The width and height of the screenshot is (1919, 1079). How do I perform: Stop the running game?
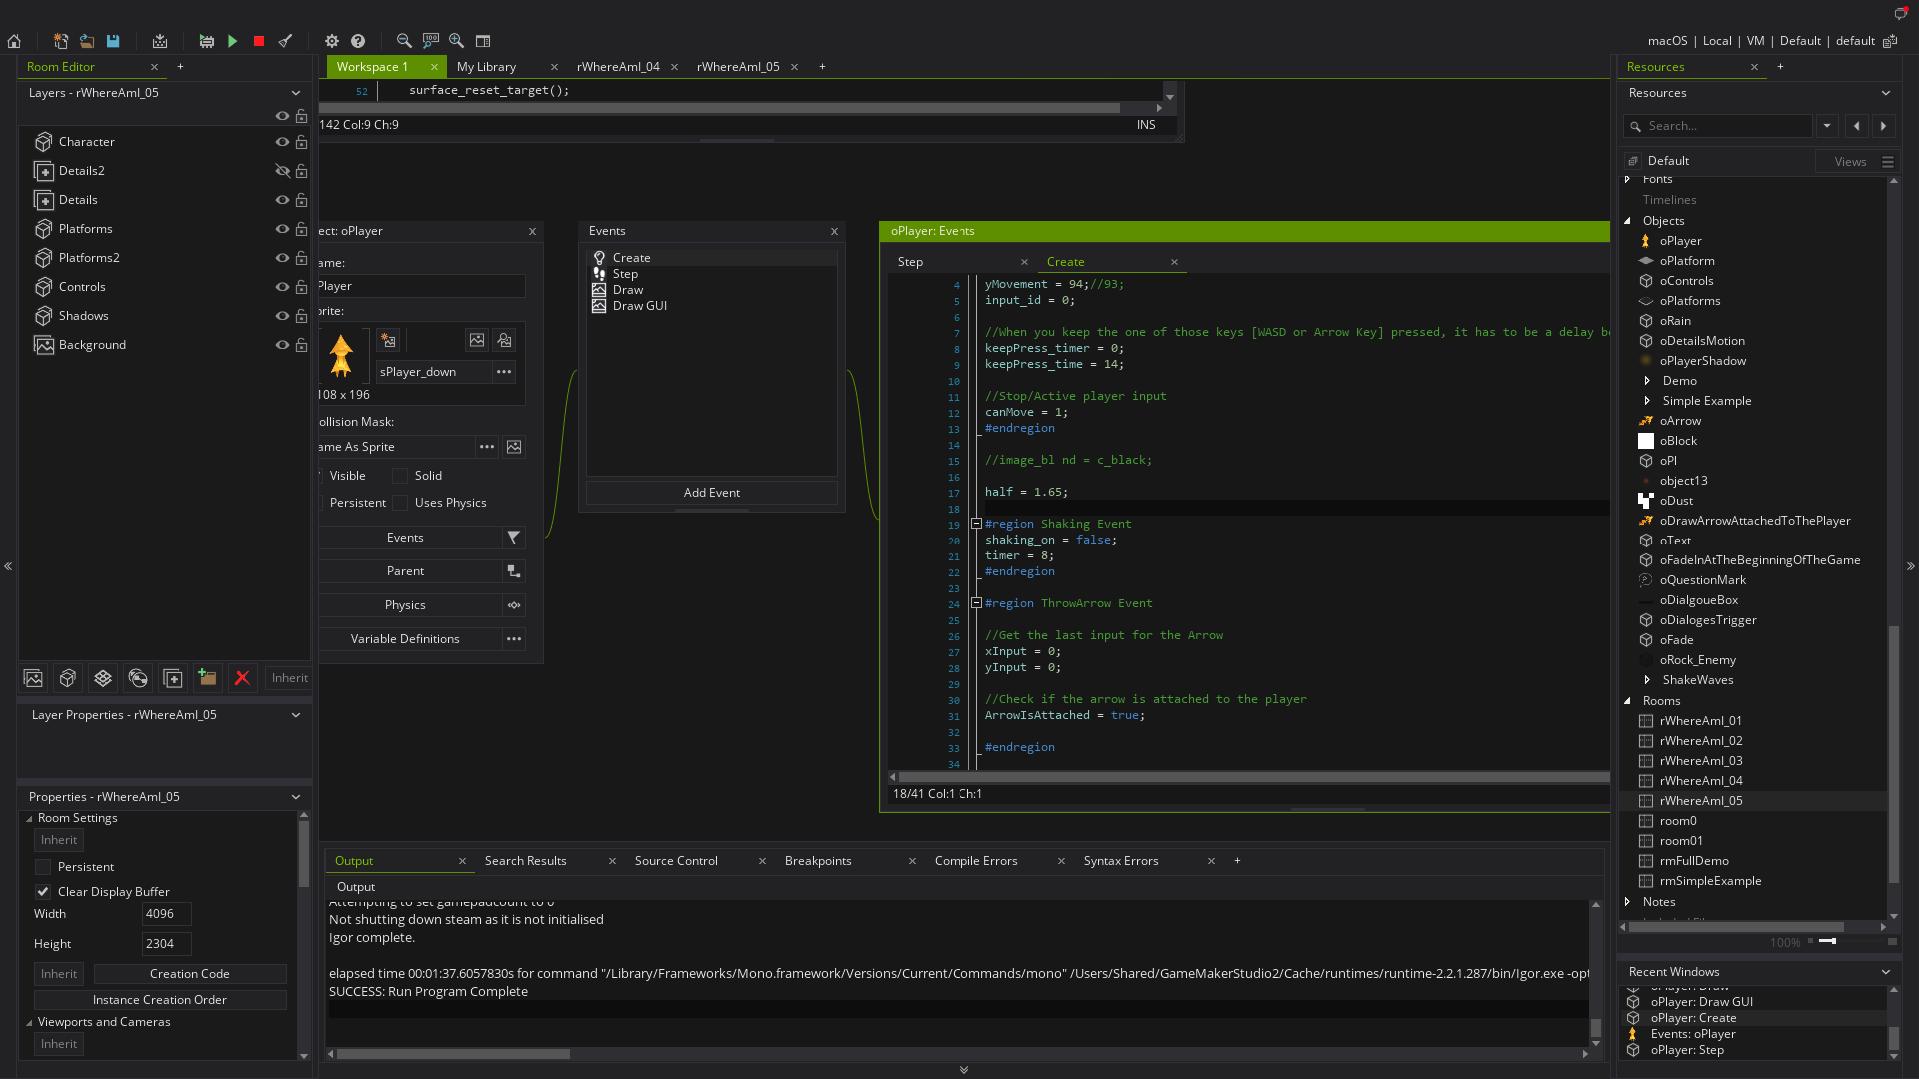(x=258, y=41)
